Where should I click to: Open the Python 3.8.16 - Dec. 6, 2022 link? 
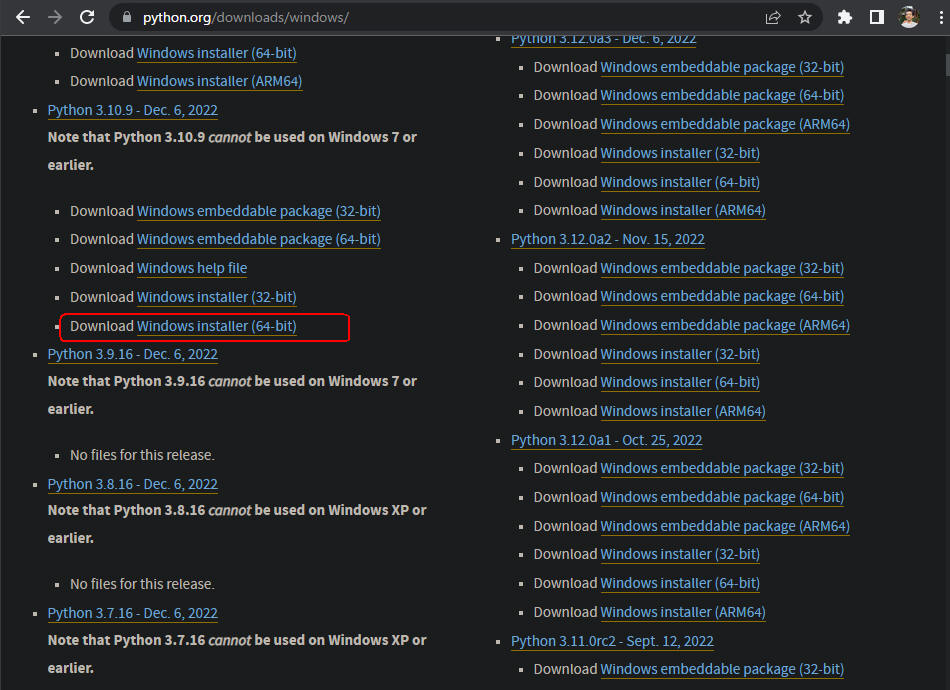(133, 484)
